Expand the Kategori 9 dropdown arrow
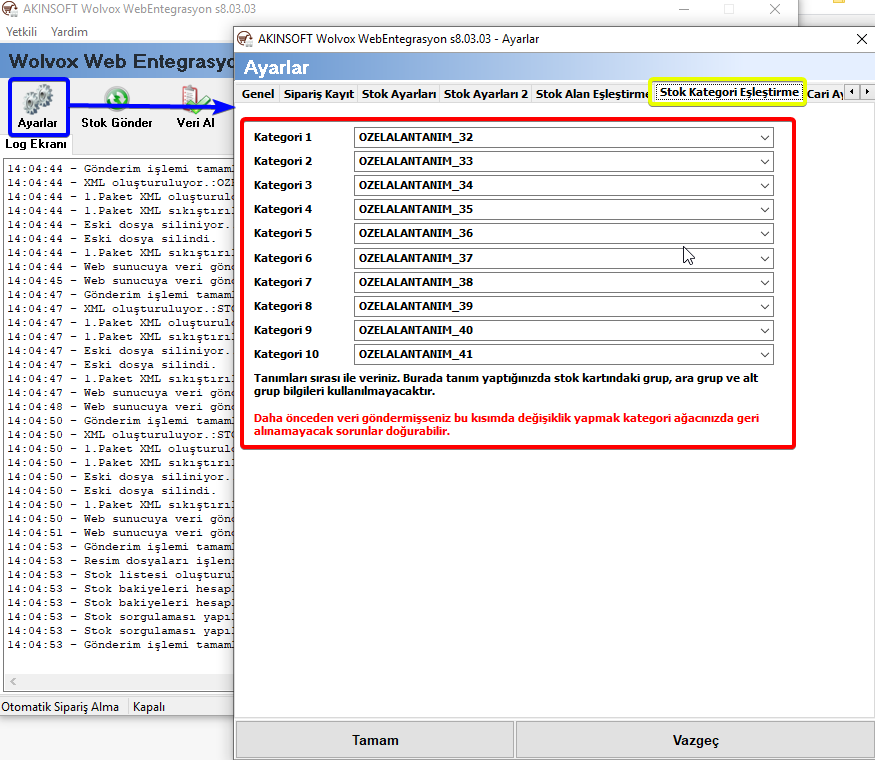 coord(765,331)
